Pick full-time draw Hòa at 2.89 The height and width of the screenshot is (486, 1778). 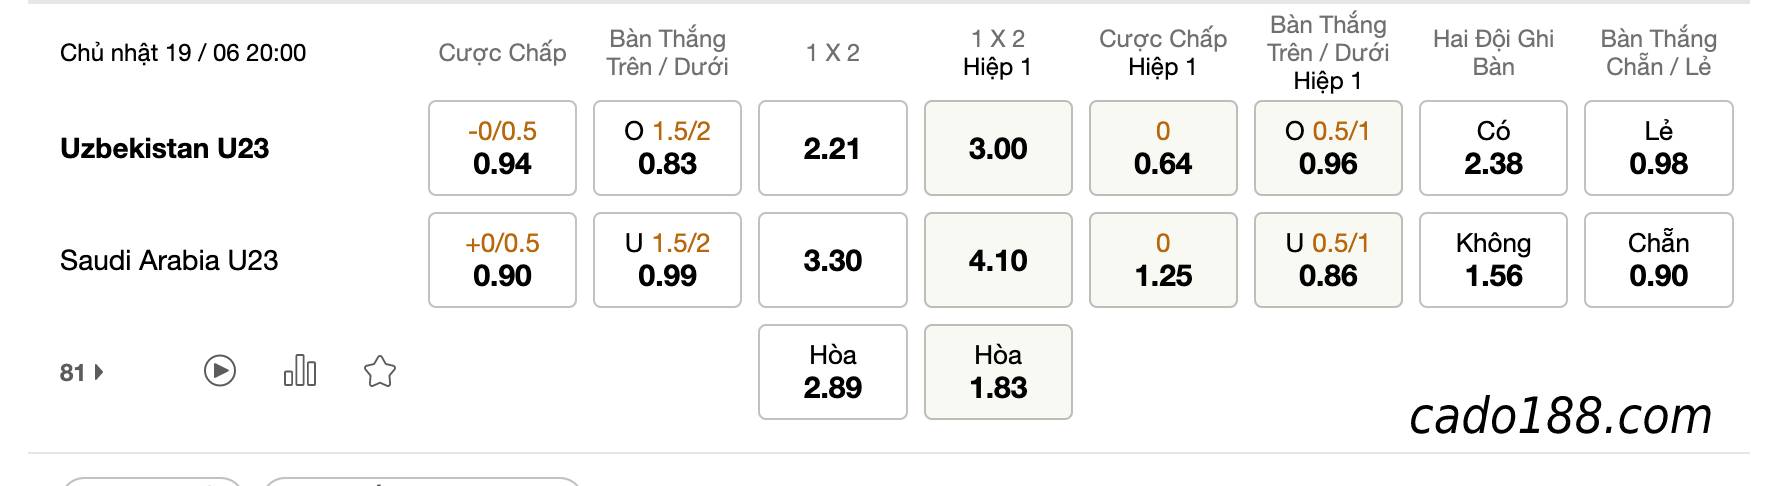pos(833,372)
